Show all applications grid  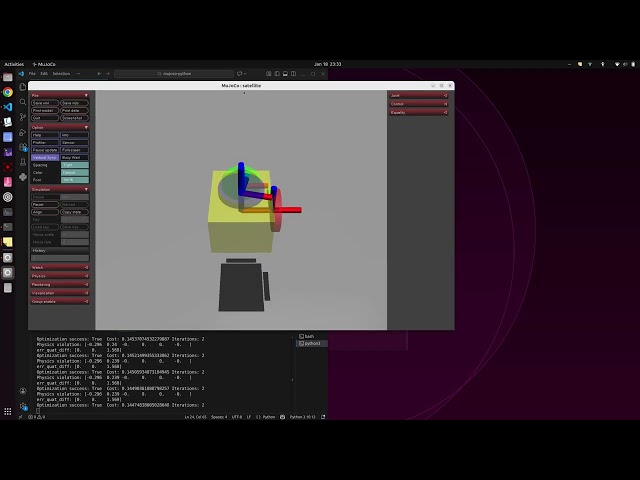(x=8, y=411)
